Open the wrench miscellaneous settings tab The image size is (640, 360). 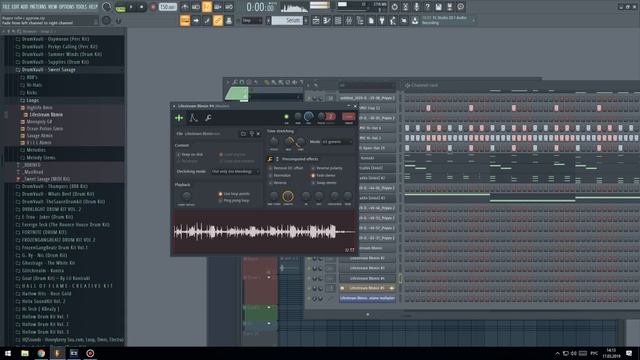point(208,118)
